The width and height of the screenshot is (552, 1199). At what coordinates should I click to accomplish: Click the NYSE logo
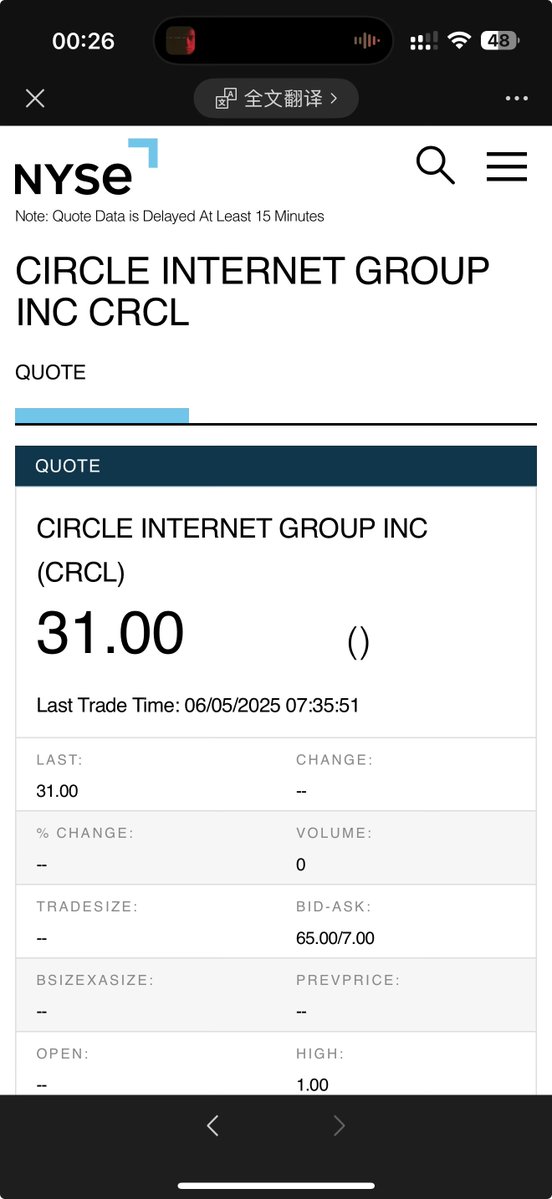tap(86, 167)
